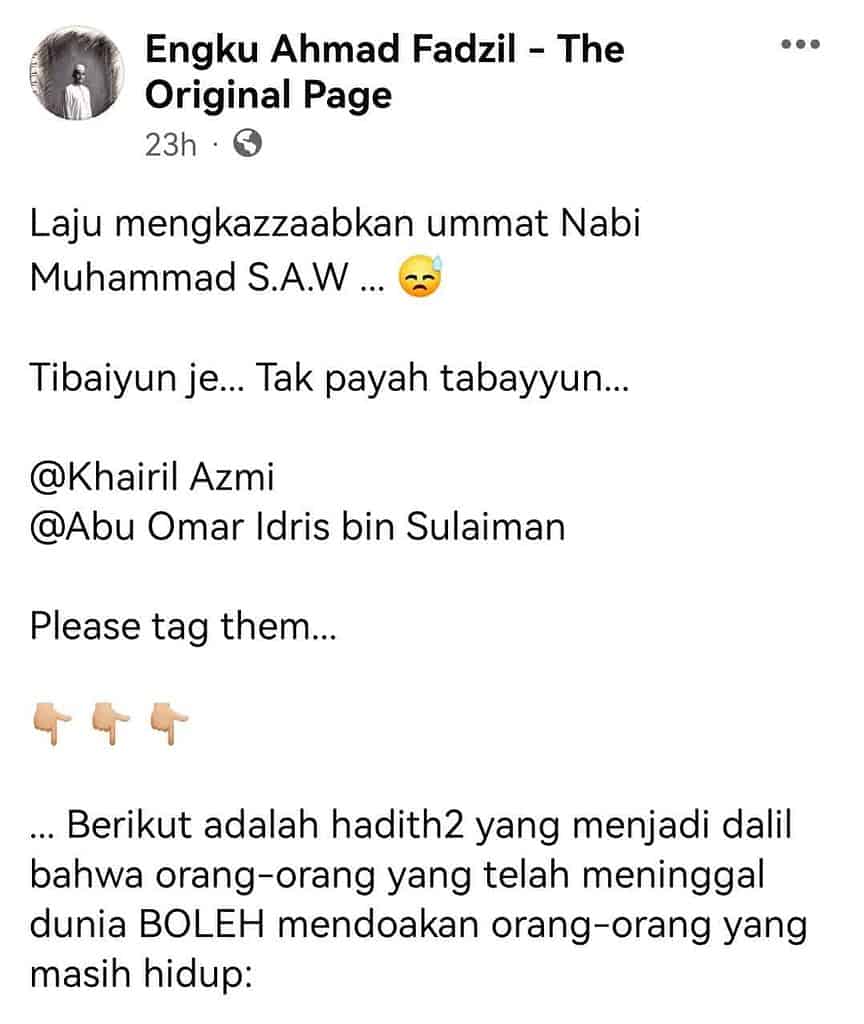Click the @Abu Omar Idris bin Sulaiman mention
This screenshot has height=1024, width=864.
point(298,526)
